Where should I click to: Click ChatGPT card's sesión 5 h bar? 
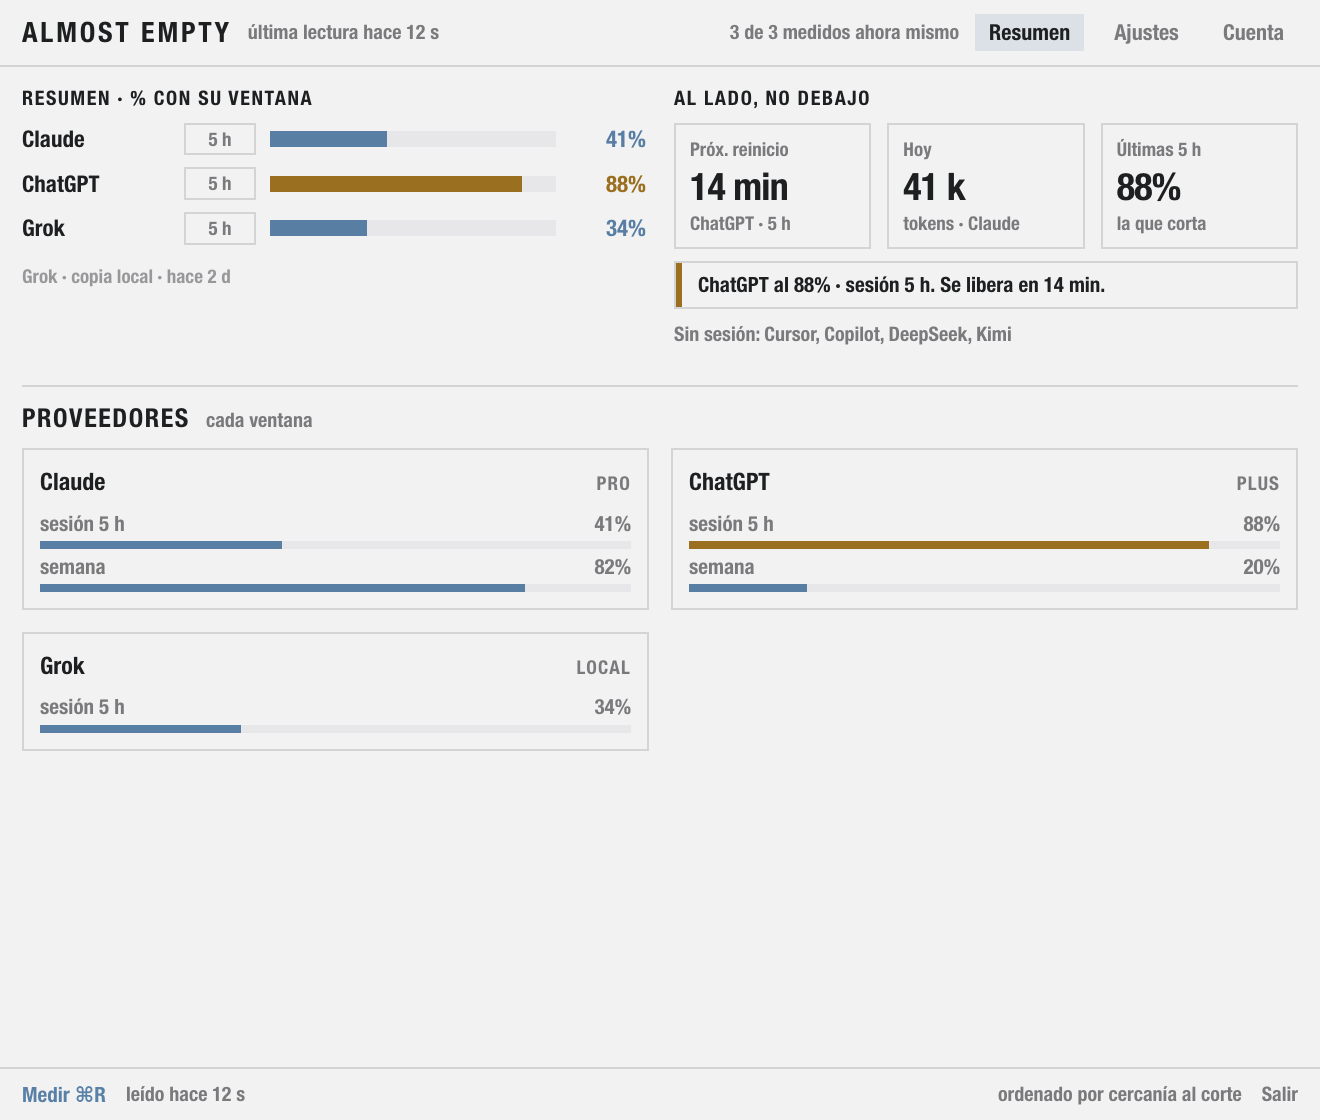(x=984, y=545)
